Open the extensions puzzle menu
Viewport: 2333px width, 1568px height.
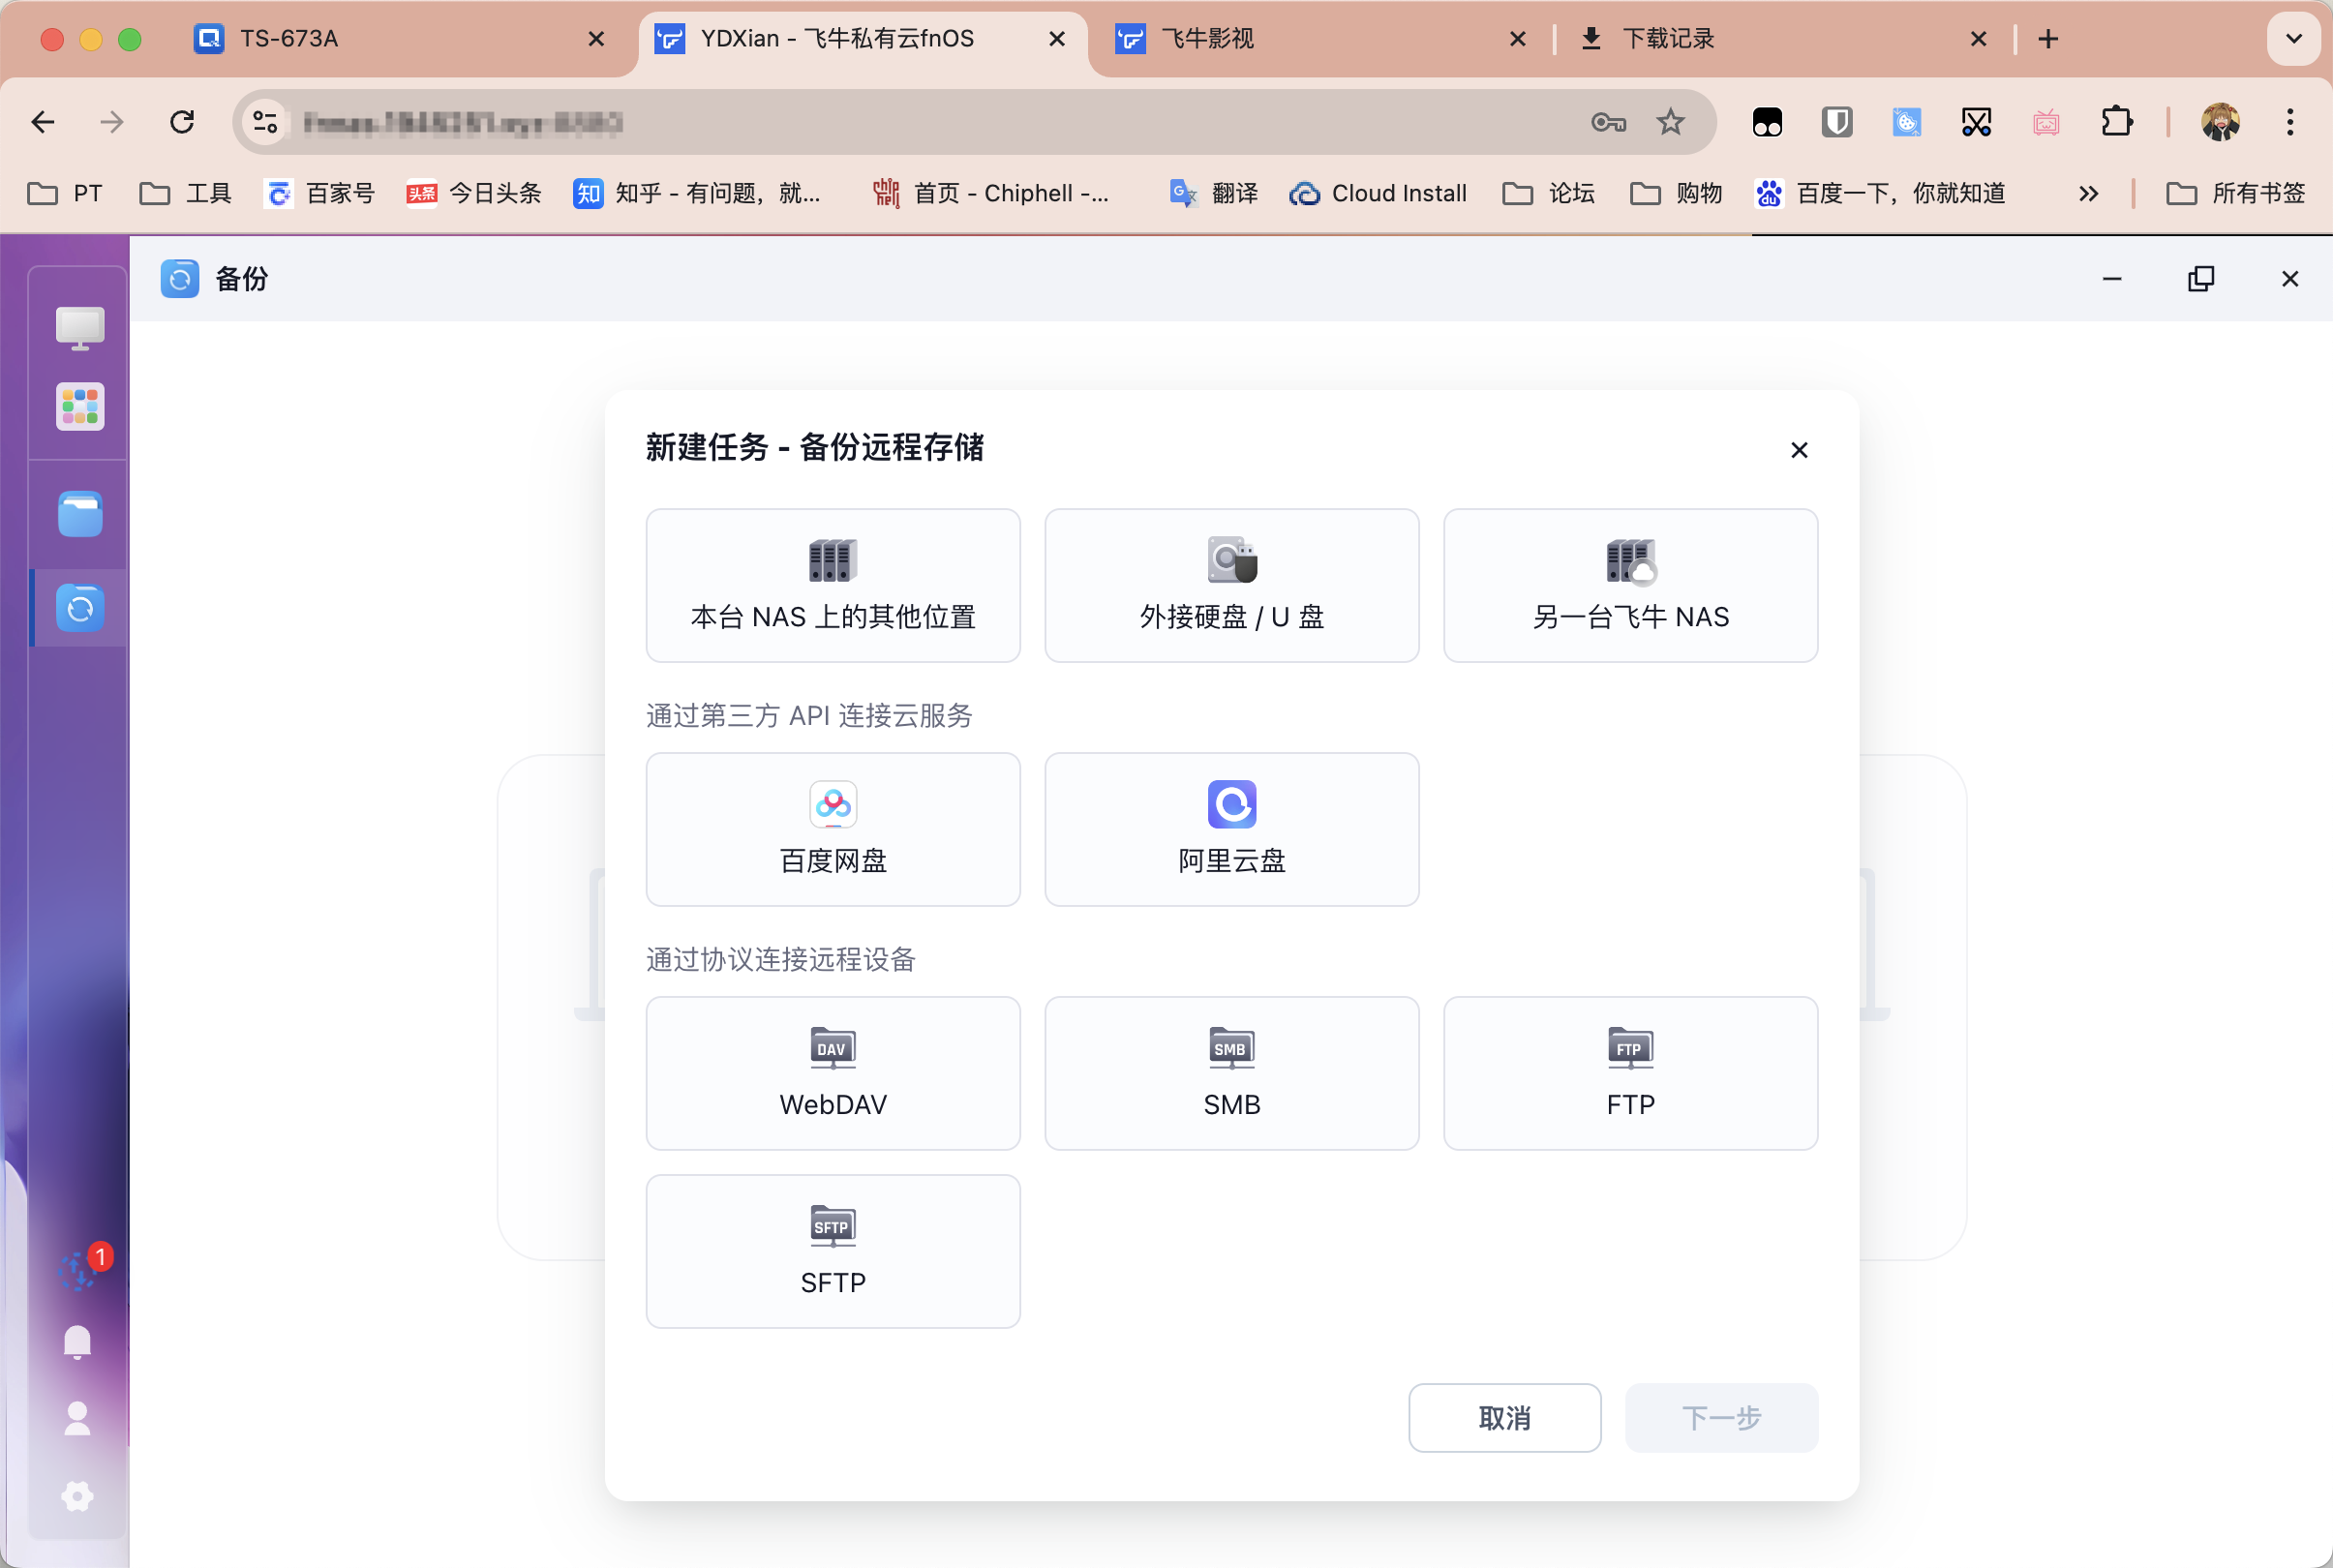2116,122
